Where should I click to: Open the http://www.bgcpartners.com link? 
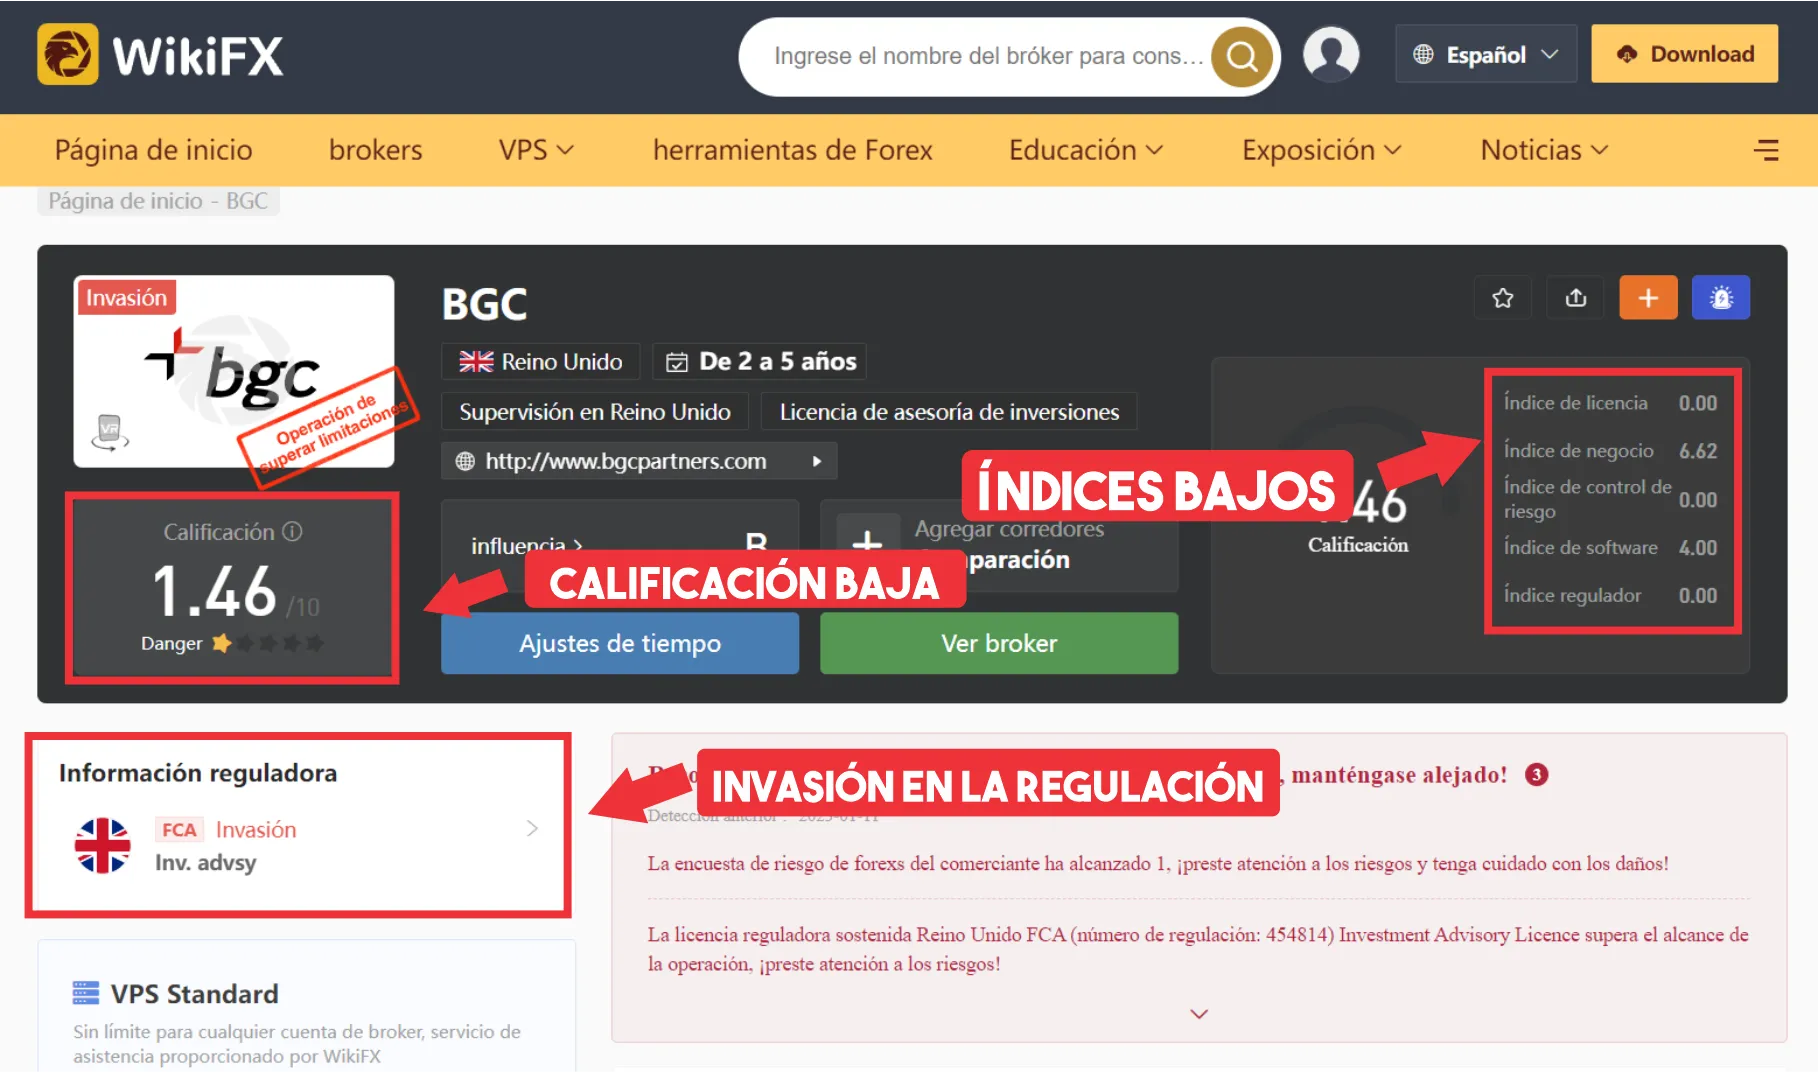tap(626, 461)
